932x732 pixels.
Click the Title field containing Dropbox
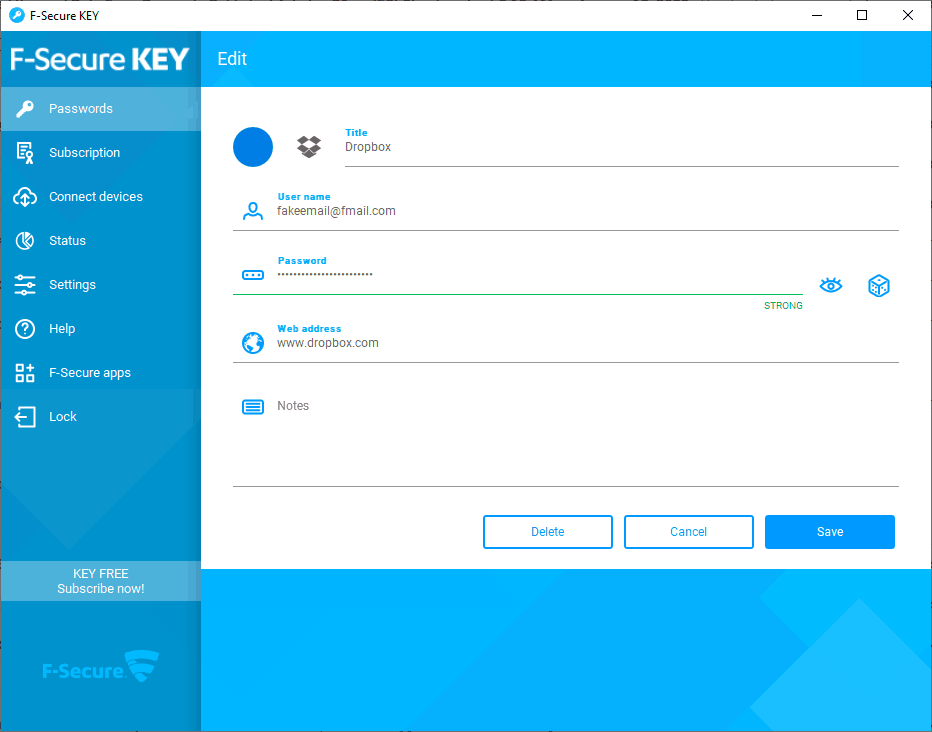pos(621,147)
